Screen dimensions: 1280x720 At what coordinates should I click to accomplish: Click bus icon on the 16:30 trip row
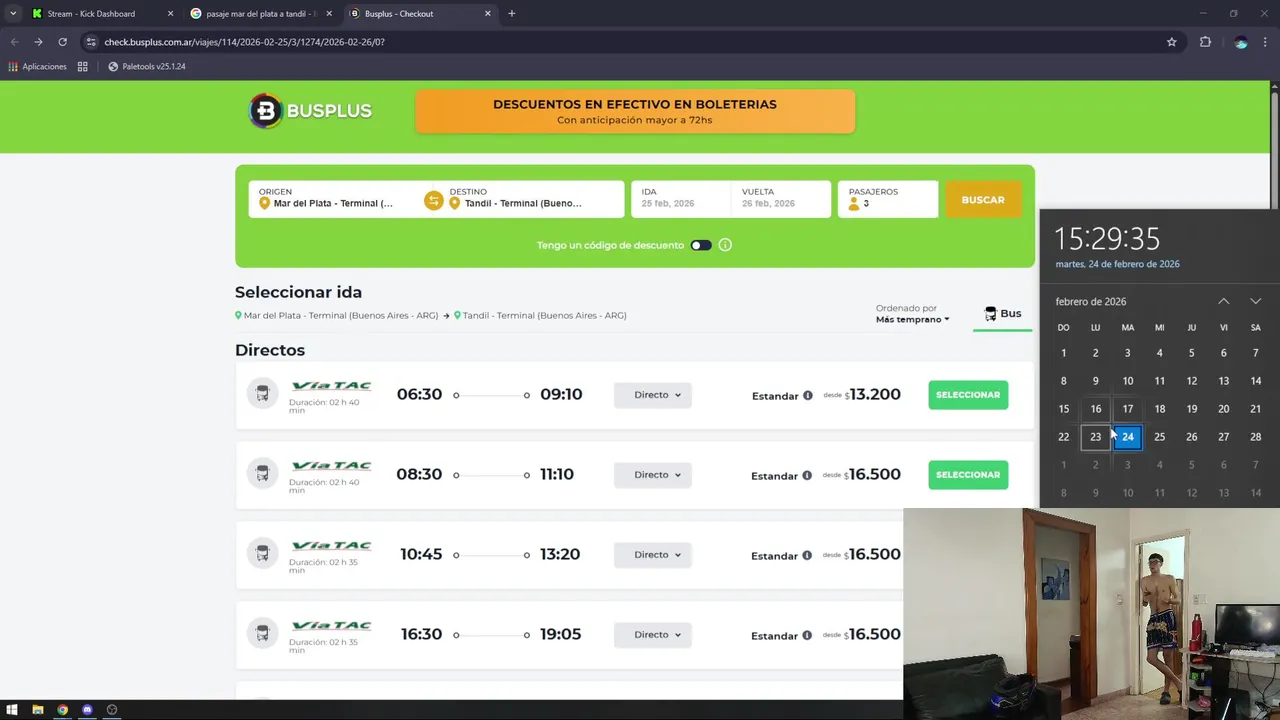[x=262, y=634]
